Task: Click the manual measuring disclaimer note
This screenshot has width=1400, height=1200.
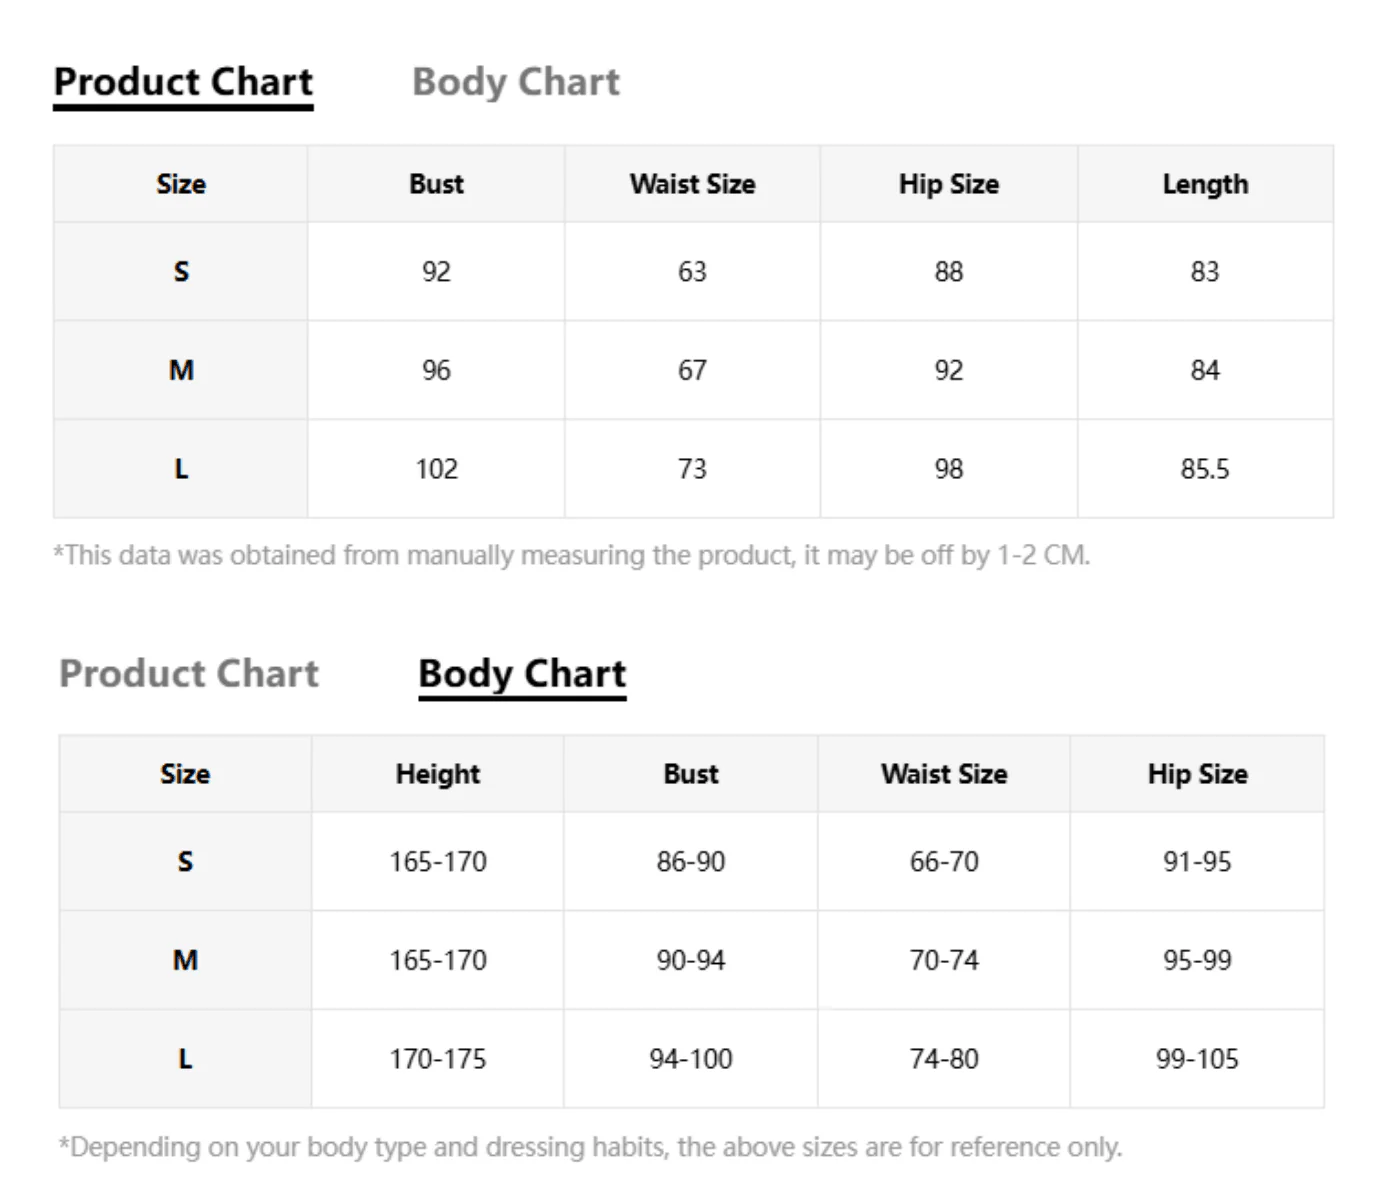Action: tap(572, 555)
